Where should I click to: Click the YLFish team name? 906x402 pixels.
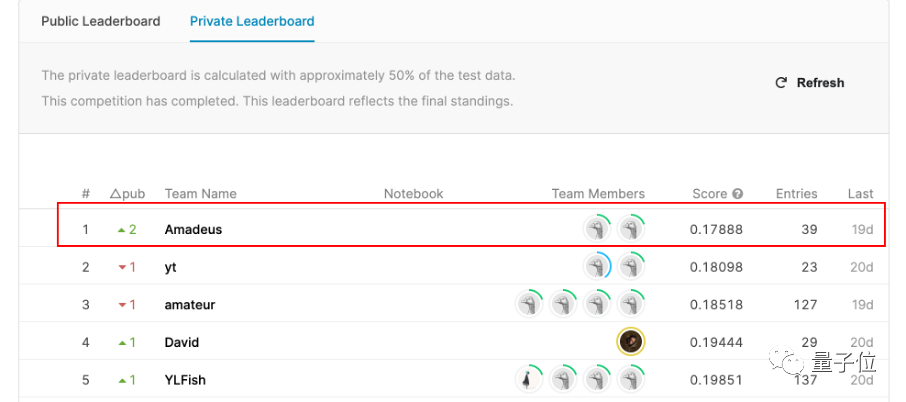coord(185,380)
